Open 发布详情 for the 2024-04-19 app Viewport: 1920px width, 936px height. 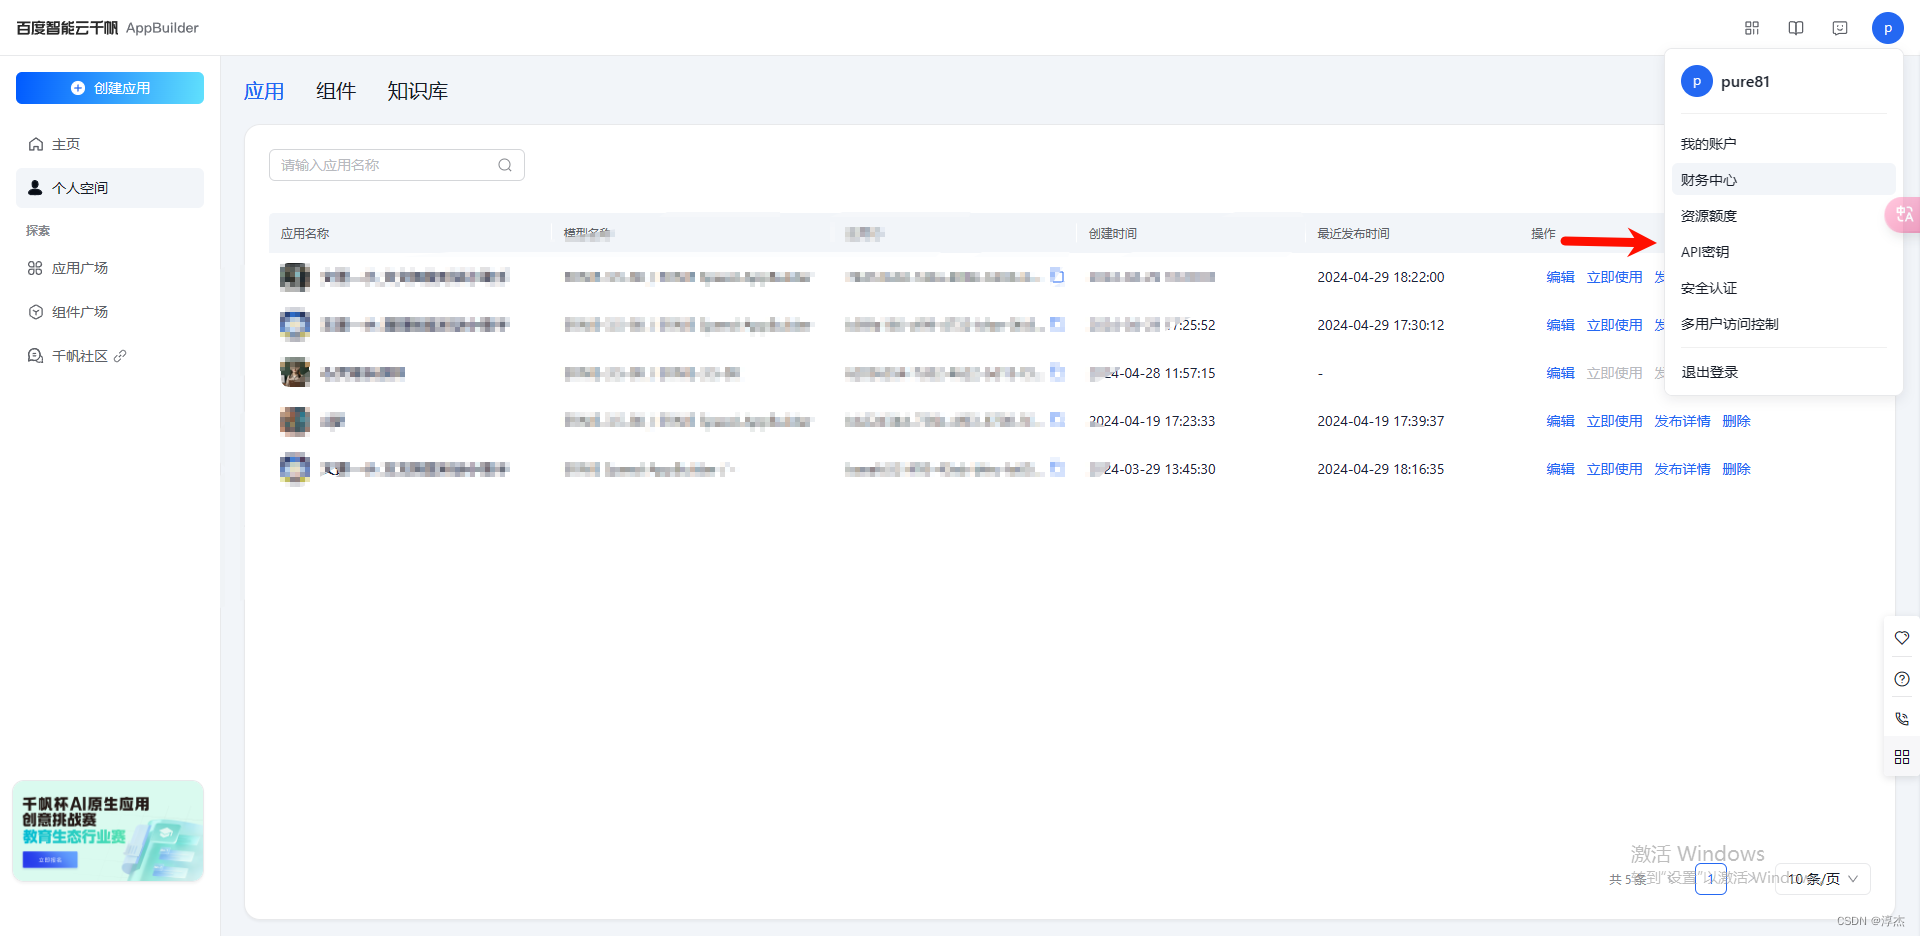[1682, 421]
